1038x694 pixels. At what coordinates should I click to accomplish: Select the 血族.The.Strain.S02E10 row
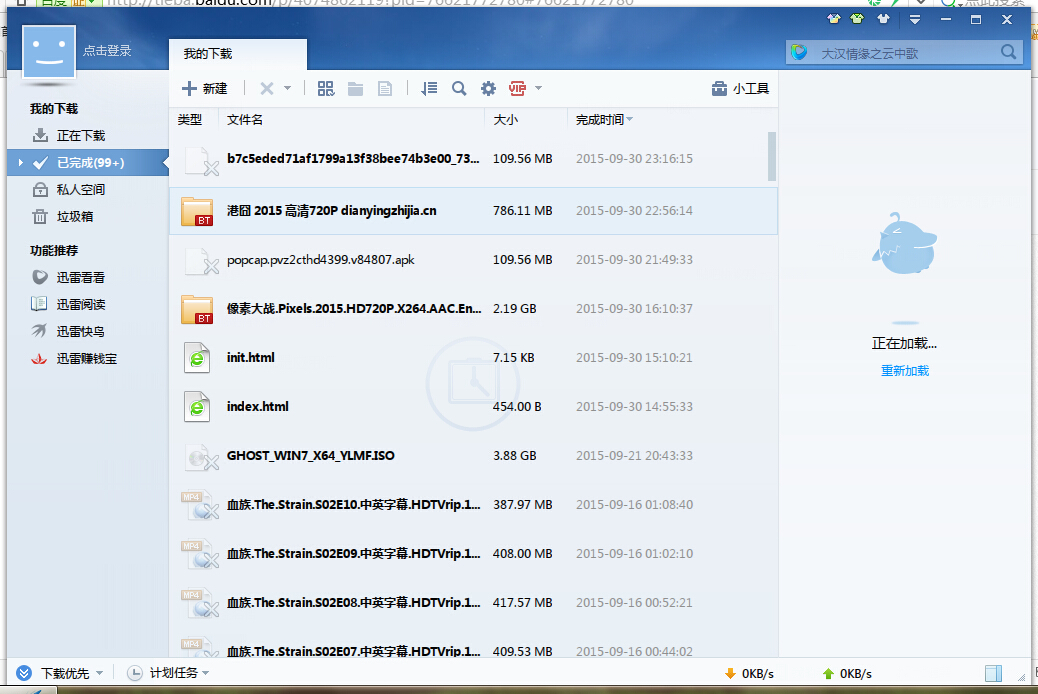[473, 505]
